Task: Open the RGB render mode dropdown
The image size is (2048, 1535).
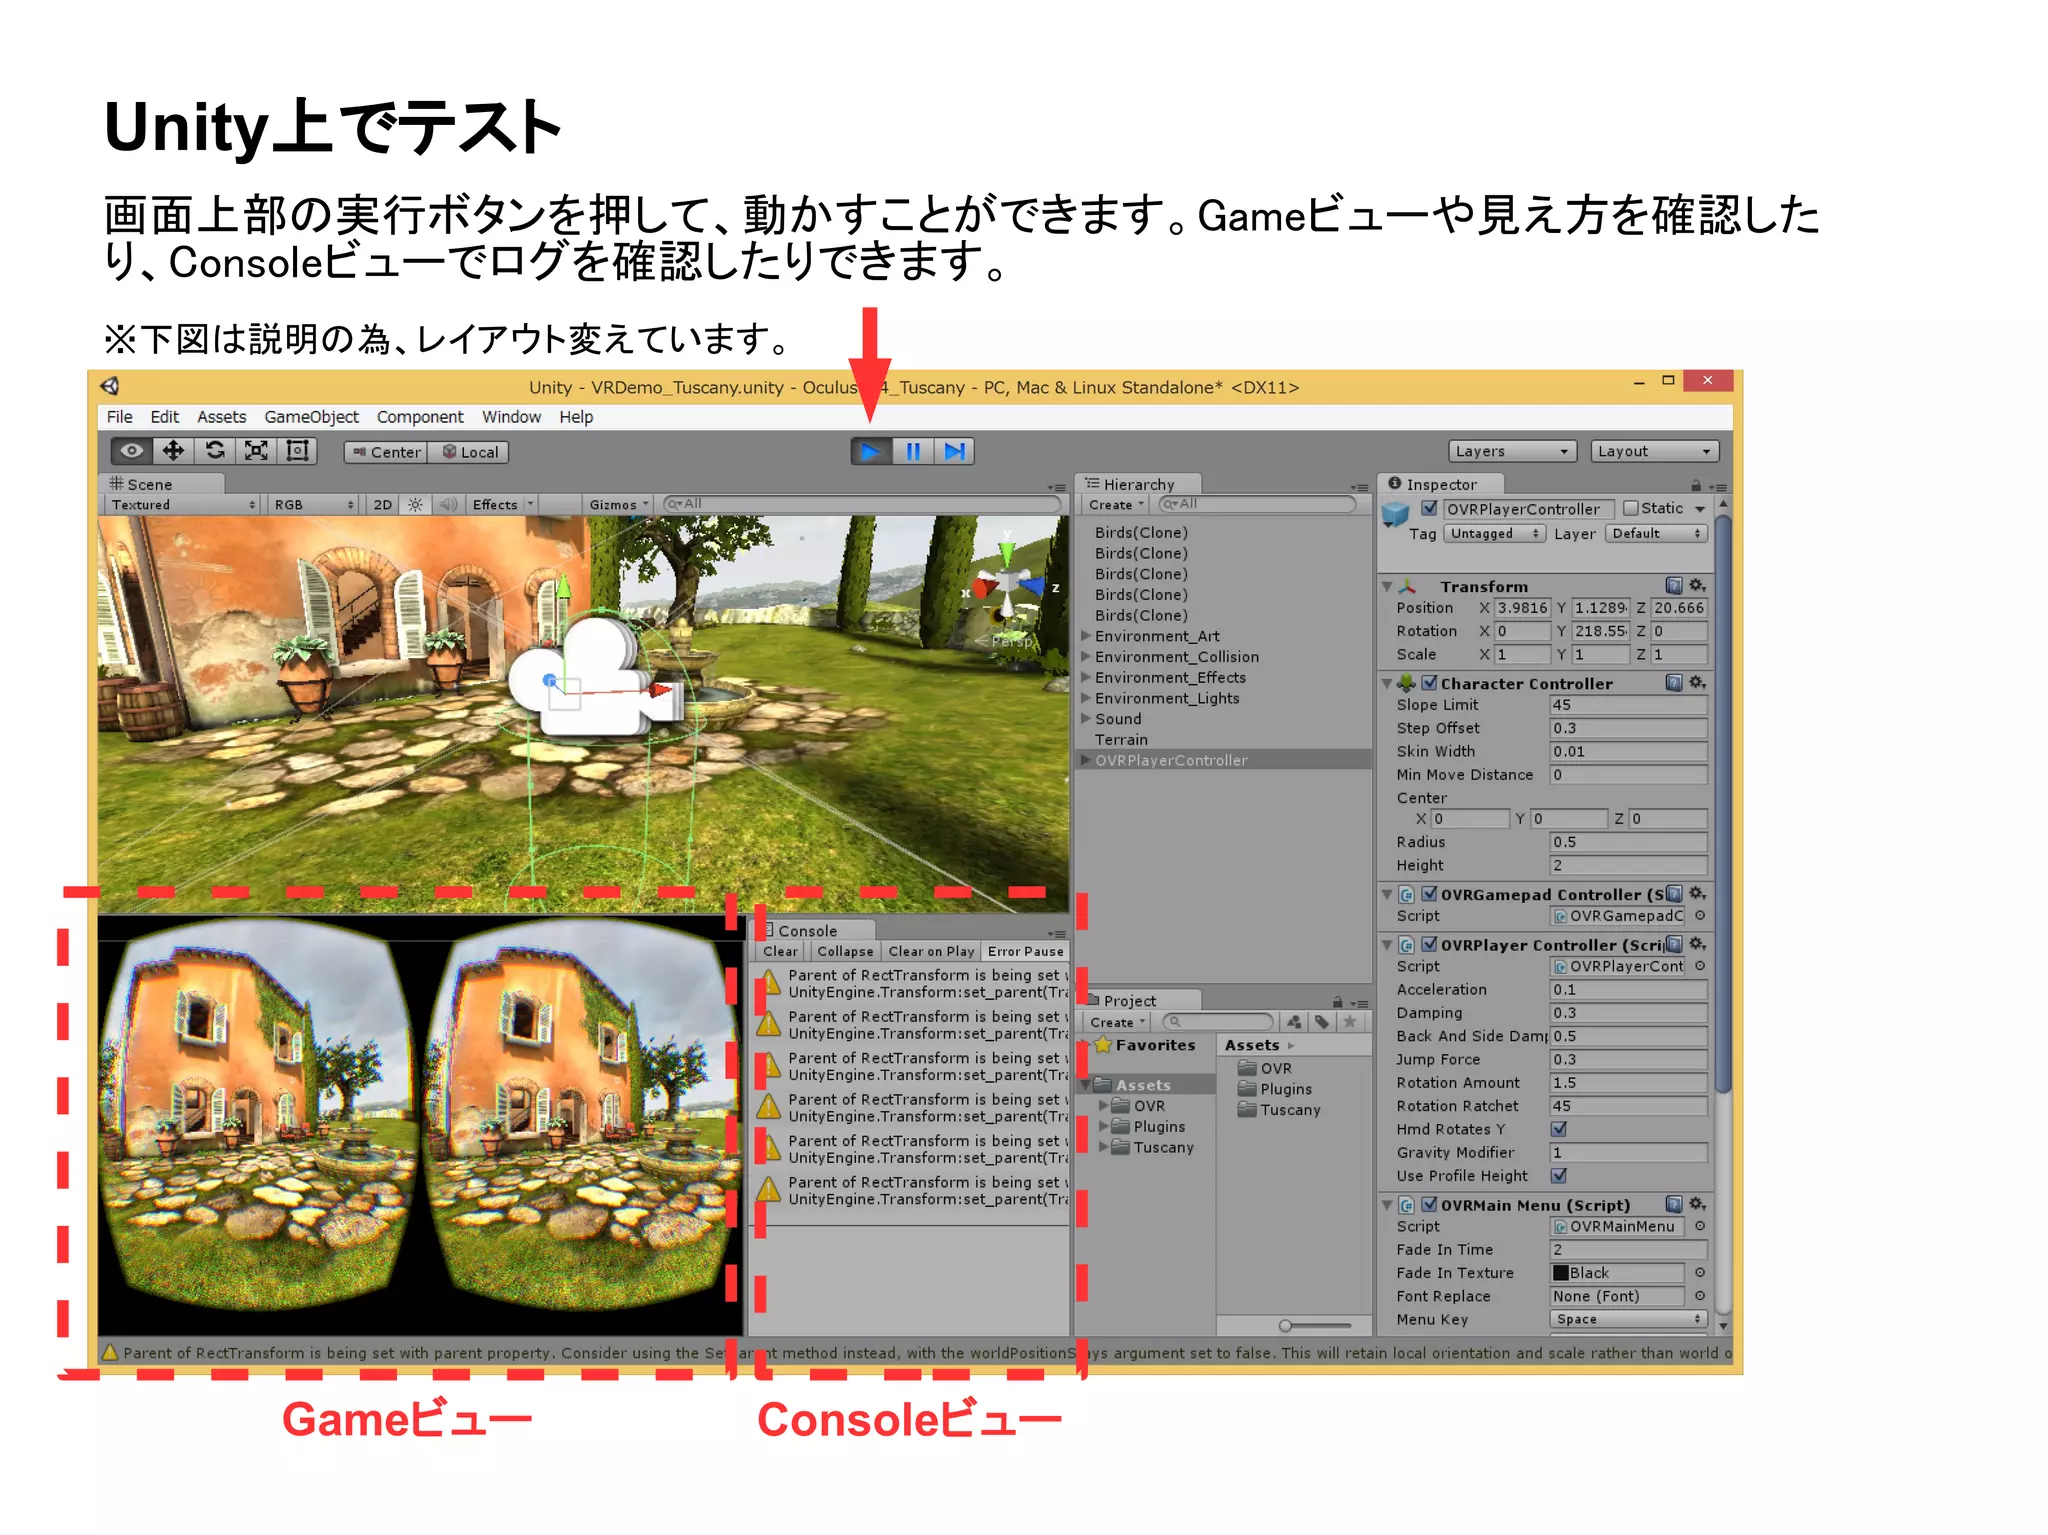Action: point(314,505)
